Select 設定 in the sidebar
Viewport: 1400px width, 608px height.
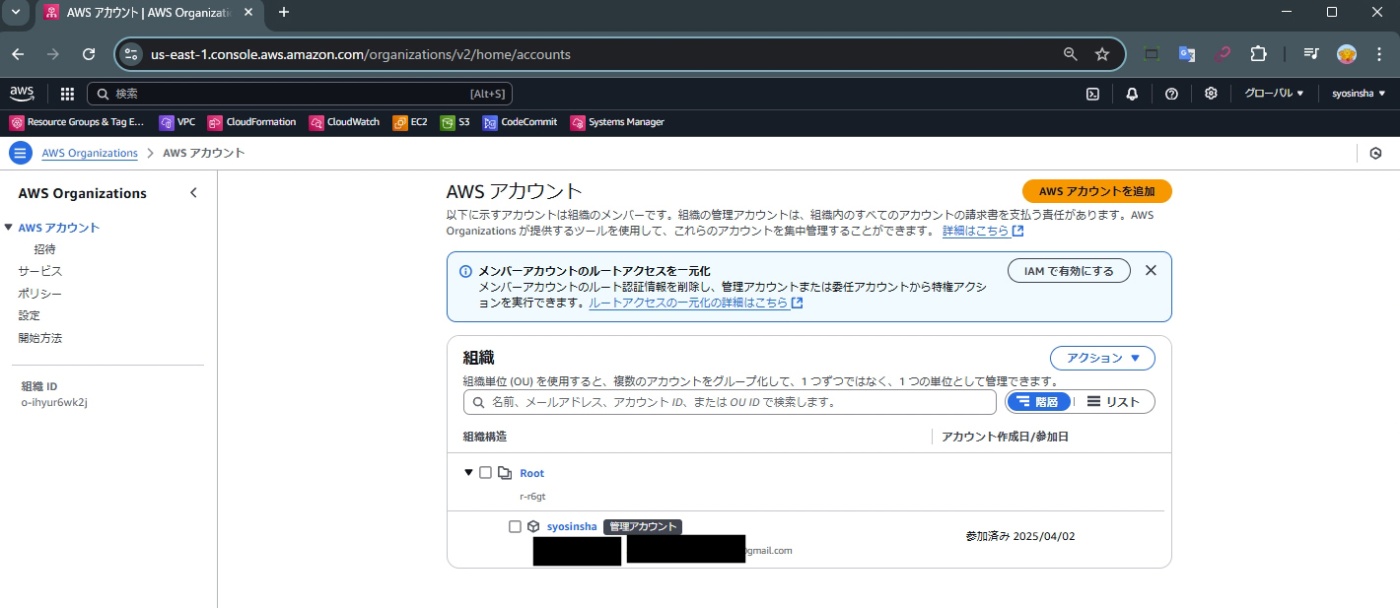(29, 315)
